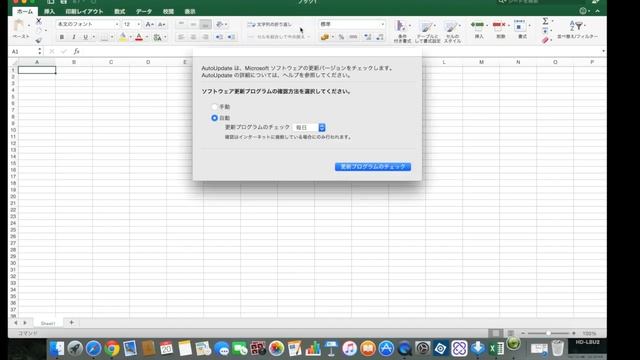Open the 毎日 update frequency dropdown
Viewport: 640px width, 360px height.
309,128
